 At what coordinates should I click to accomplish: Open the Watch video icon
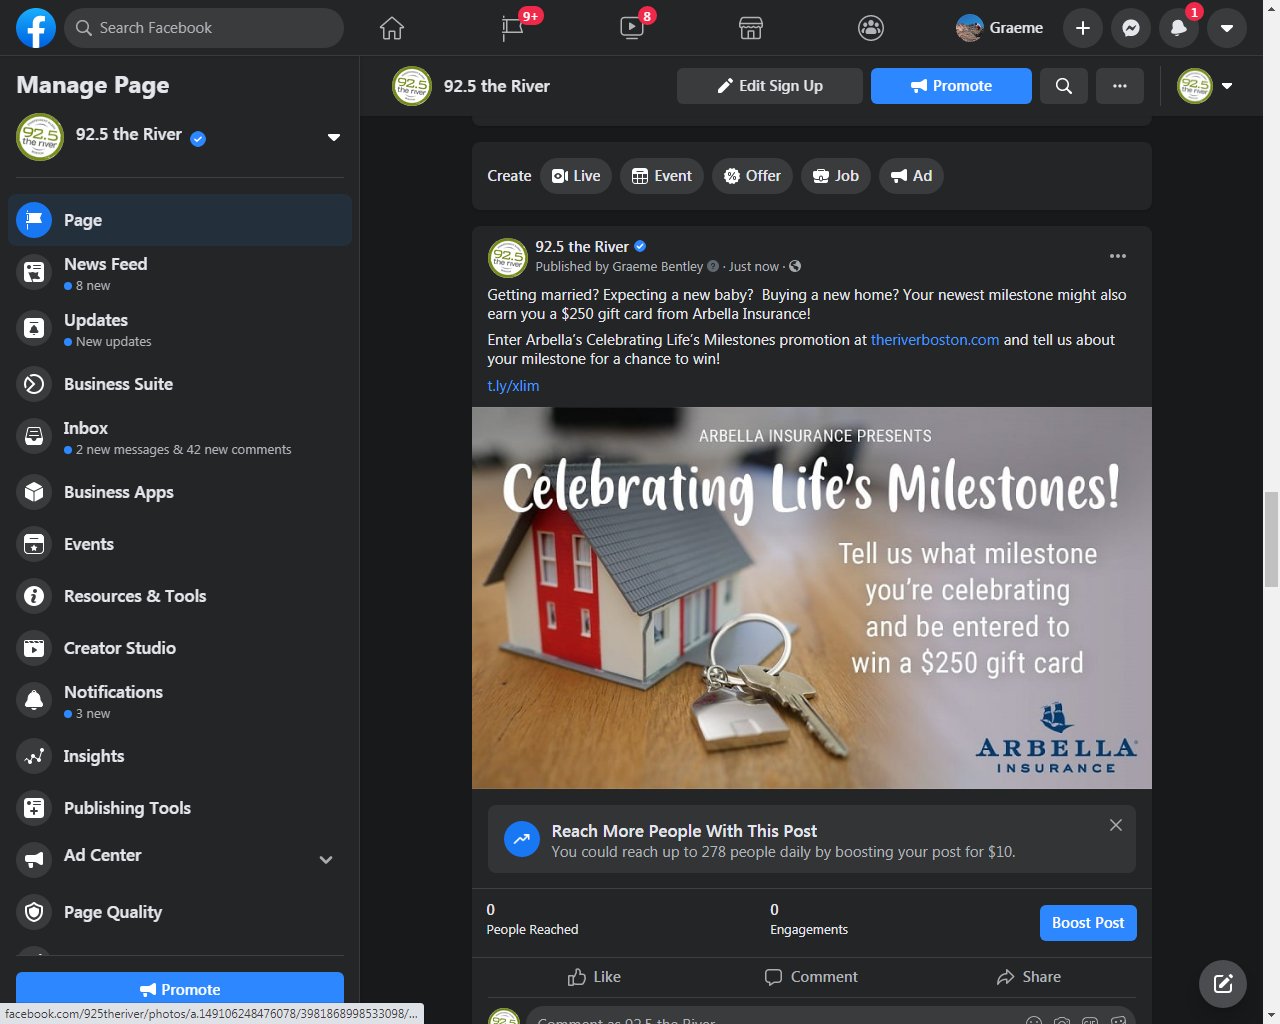pos(632,28)
